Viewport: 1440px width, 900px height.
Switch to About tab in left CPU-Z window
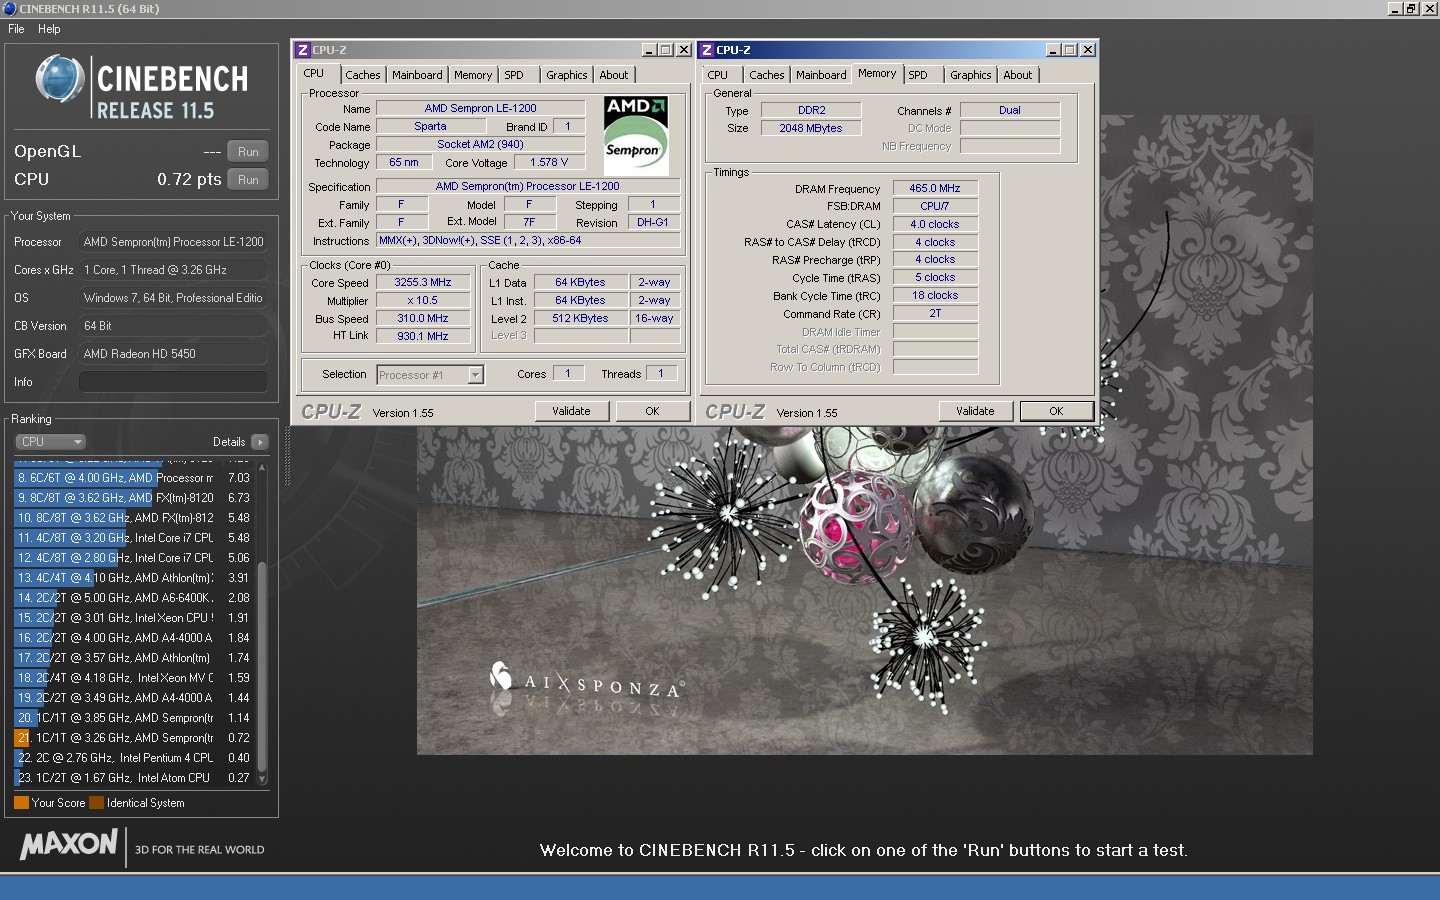pos(614,75)
